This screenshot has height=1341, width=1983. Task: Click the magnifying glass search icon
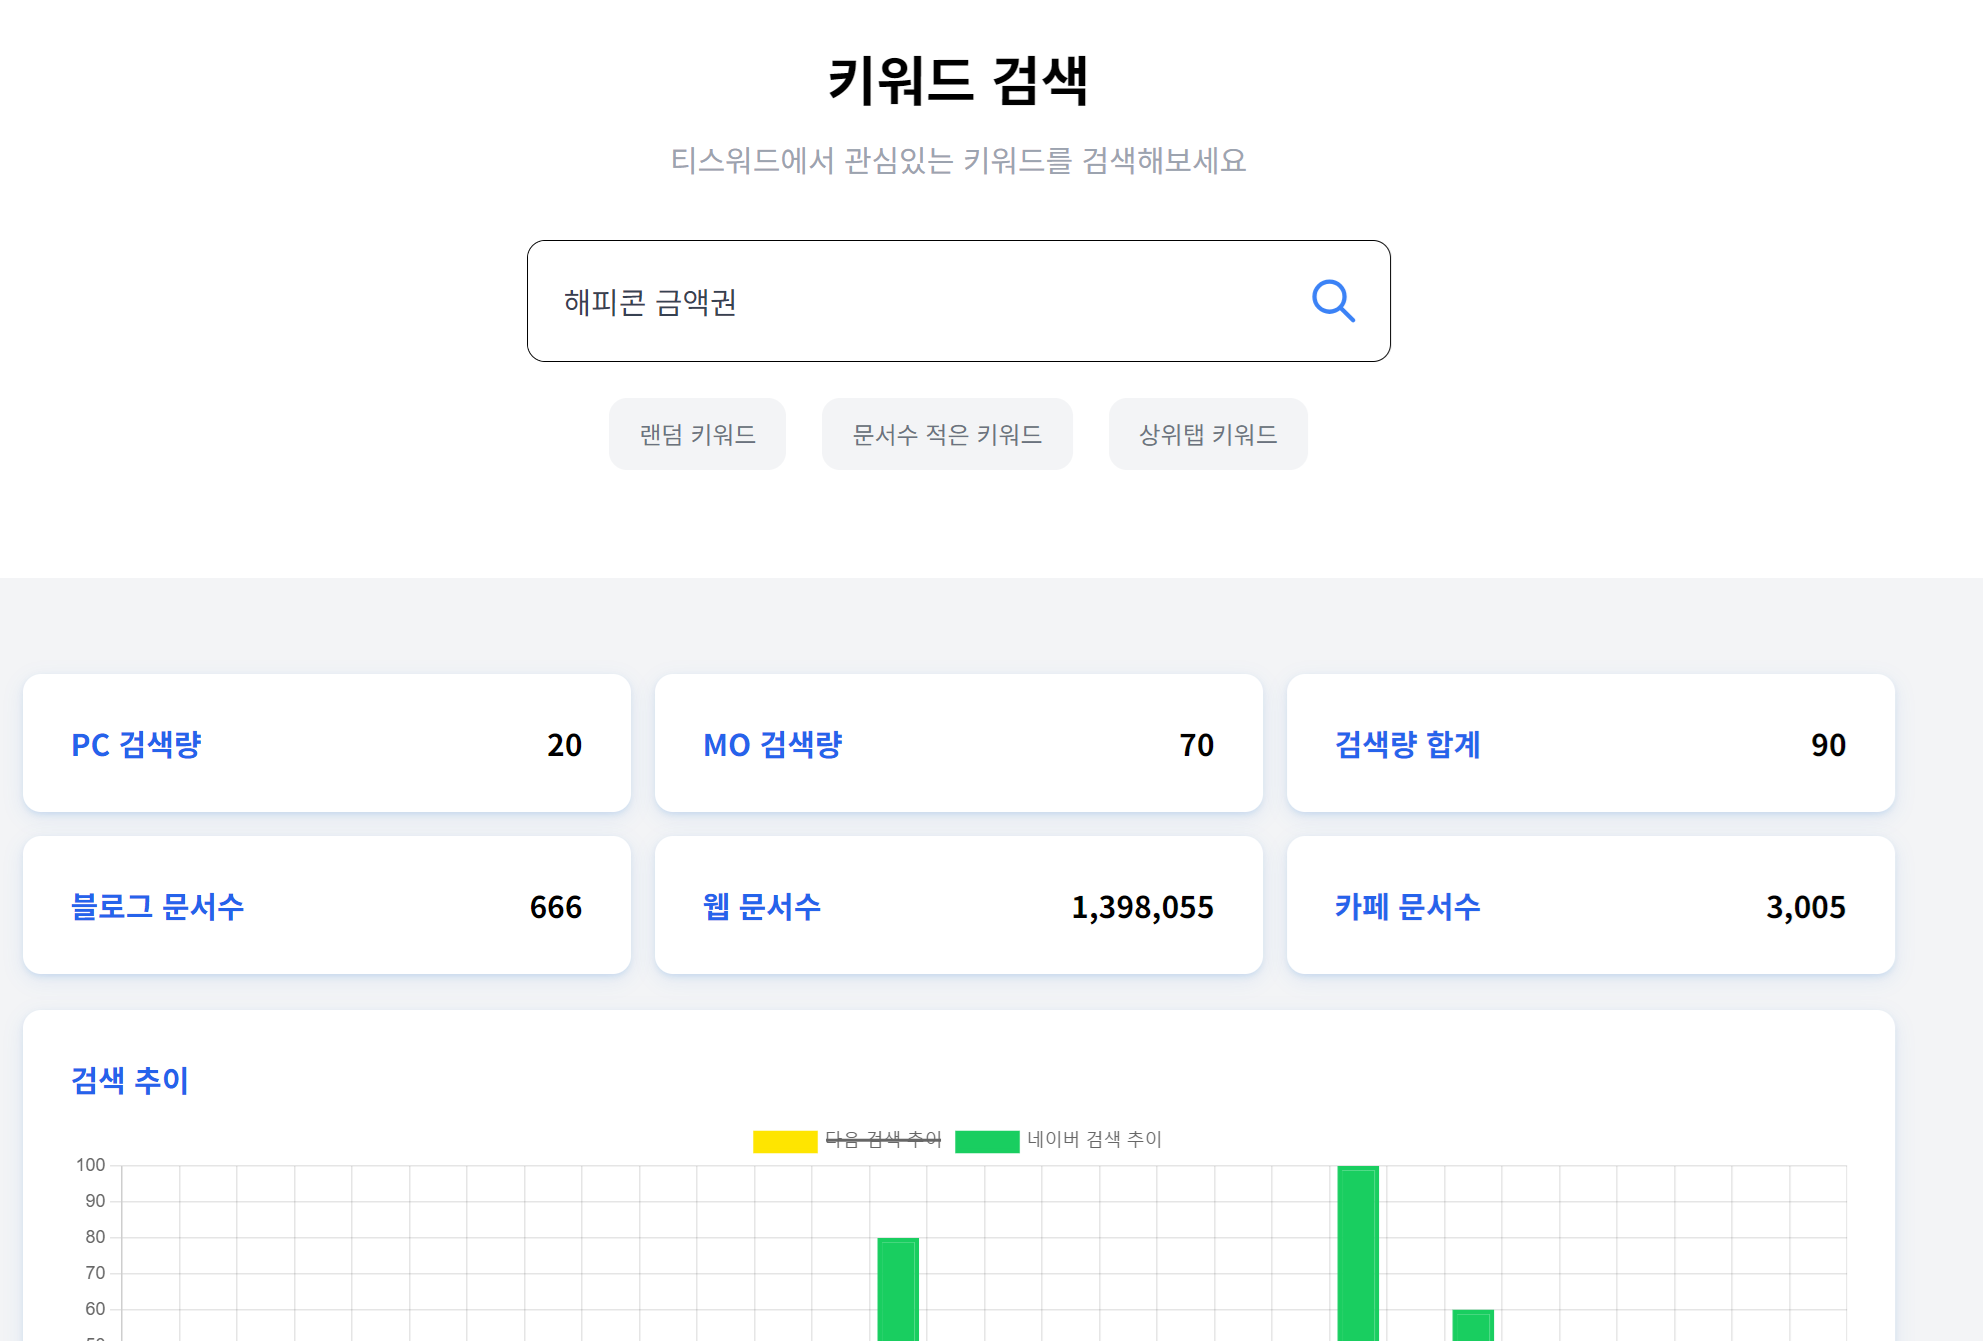[1333, 301]
